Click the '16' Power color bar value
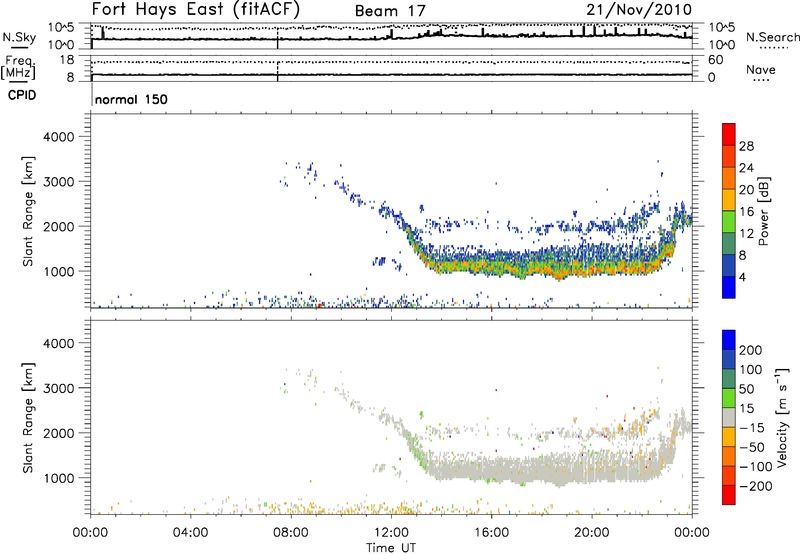The width and height of the screenshot is (800, 554). 746,211
